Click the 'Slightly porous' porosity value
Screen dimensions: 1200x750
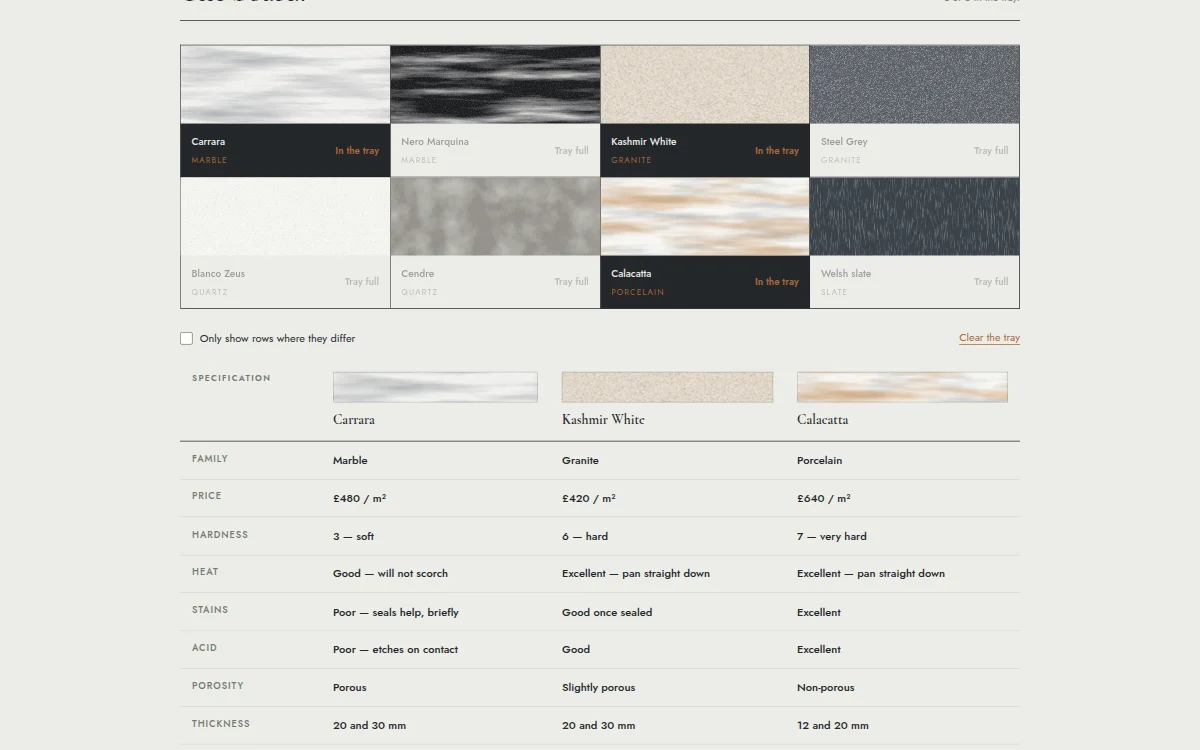[x=599, y=688]
